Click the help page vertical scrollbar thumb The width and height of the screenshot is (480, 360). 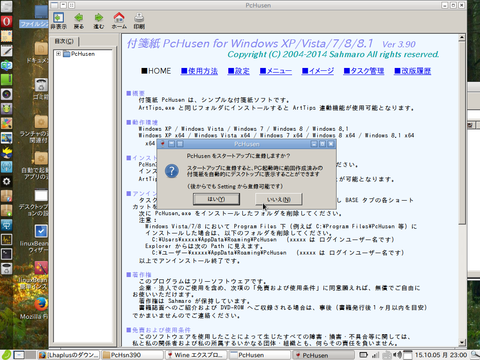[x=462, y=133]
